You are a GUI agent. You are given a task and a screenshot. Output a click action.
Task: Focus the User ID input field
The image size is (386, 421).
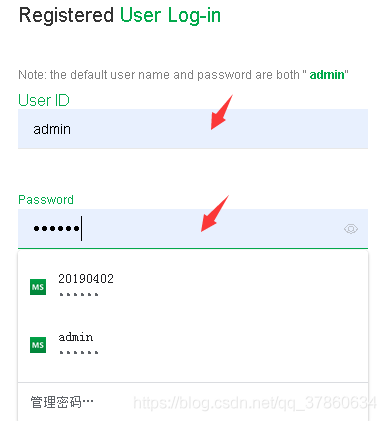tap(193, 129)
